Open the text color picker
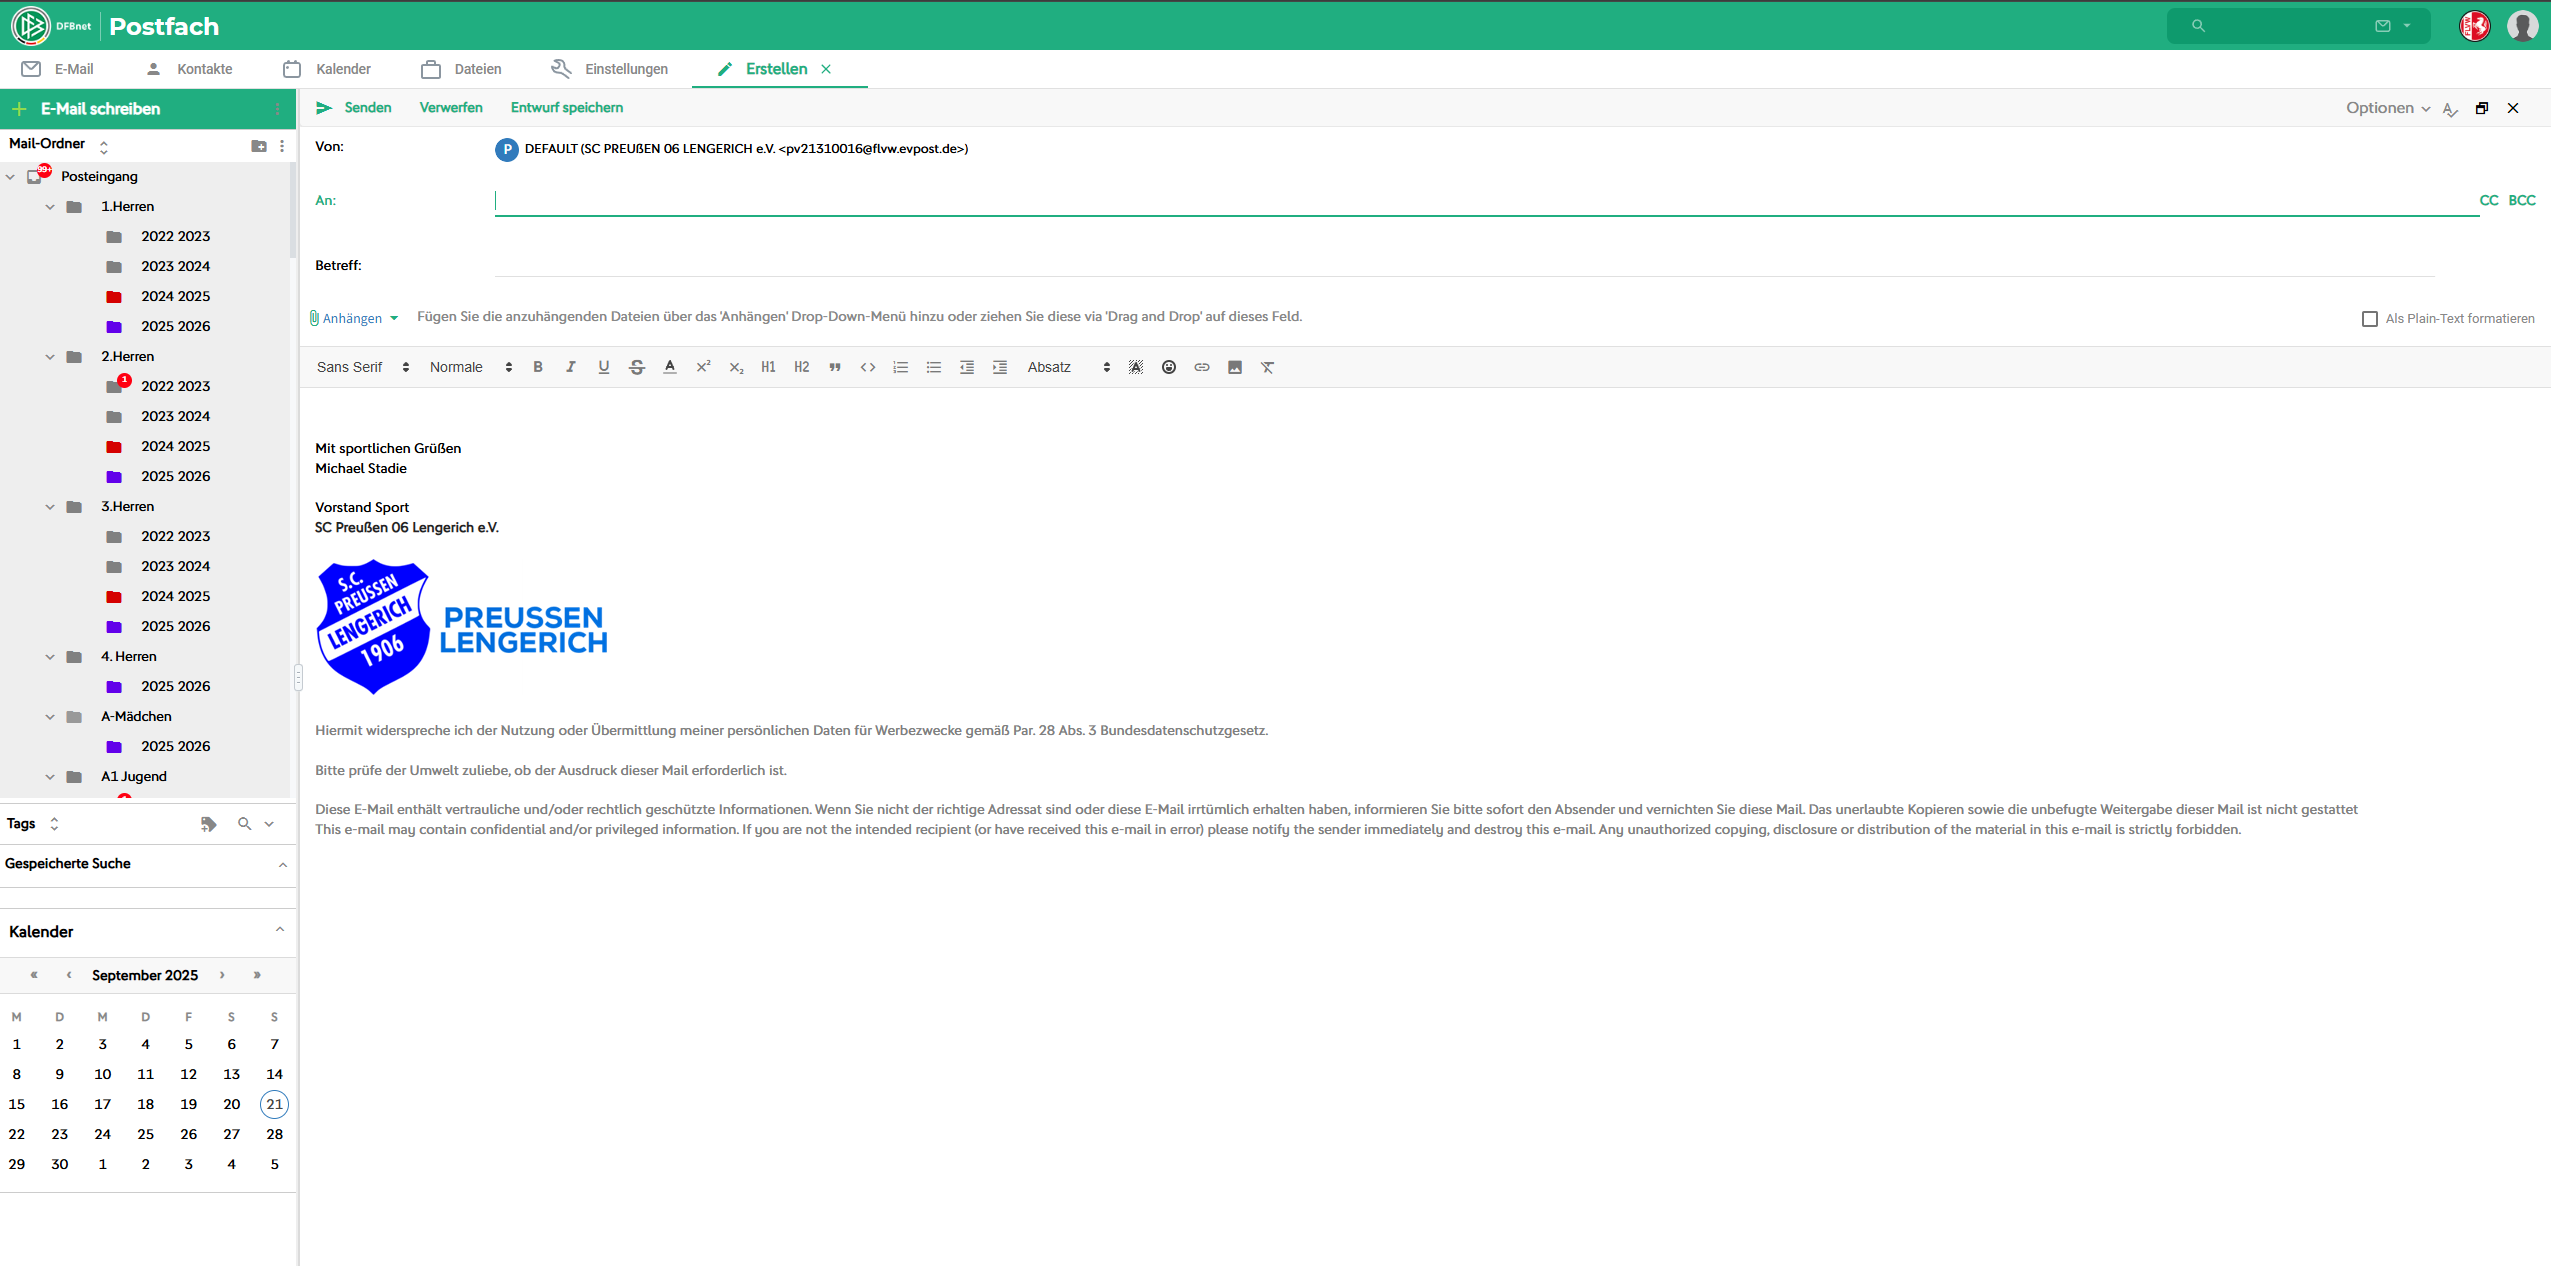This screenshot has width=2551, height=1266. [670, 367]
